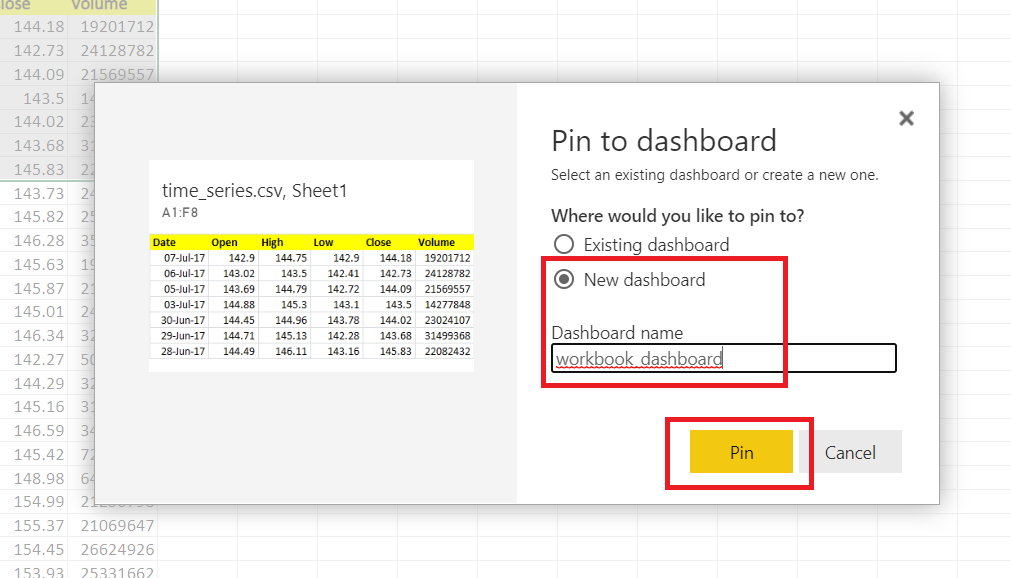Select the "New dashboard" radio button

pyautogui.click(x=564, y=280)
